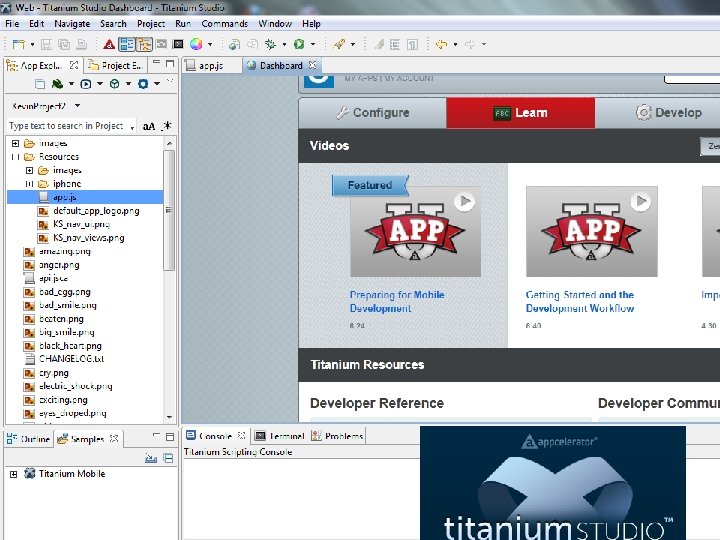Open the Navigate menu

point(72,23)
